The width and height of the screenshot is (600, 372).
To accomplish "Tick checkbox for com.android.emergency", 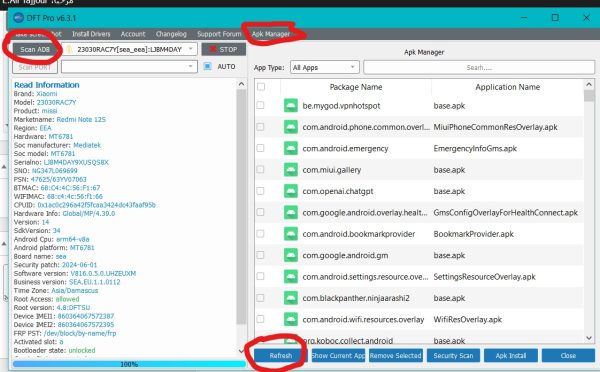I will click(261, 148).
